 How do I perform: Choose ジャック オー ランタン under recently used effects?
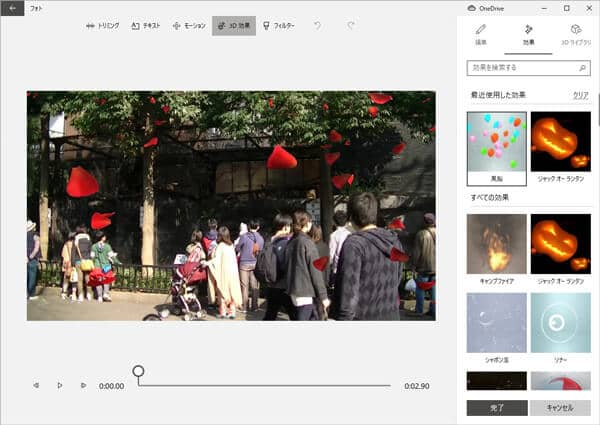point(561,148)
